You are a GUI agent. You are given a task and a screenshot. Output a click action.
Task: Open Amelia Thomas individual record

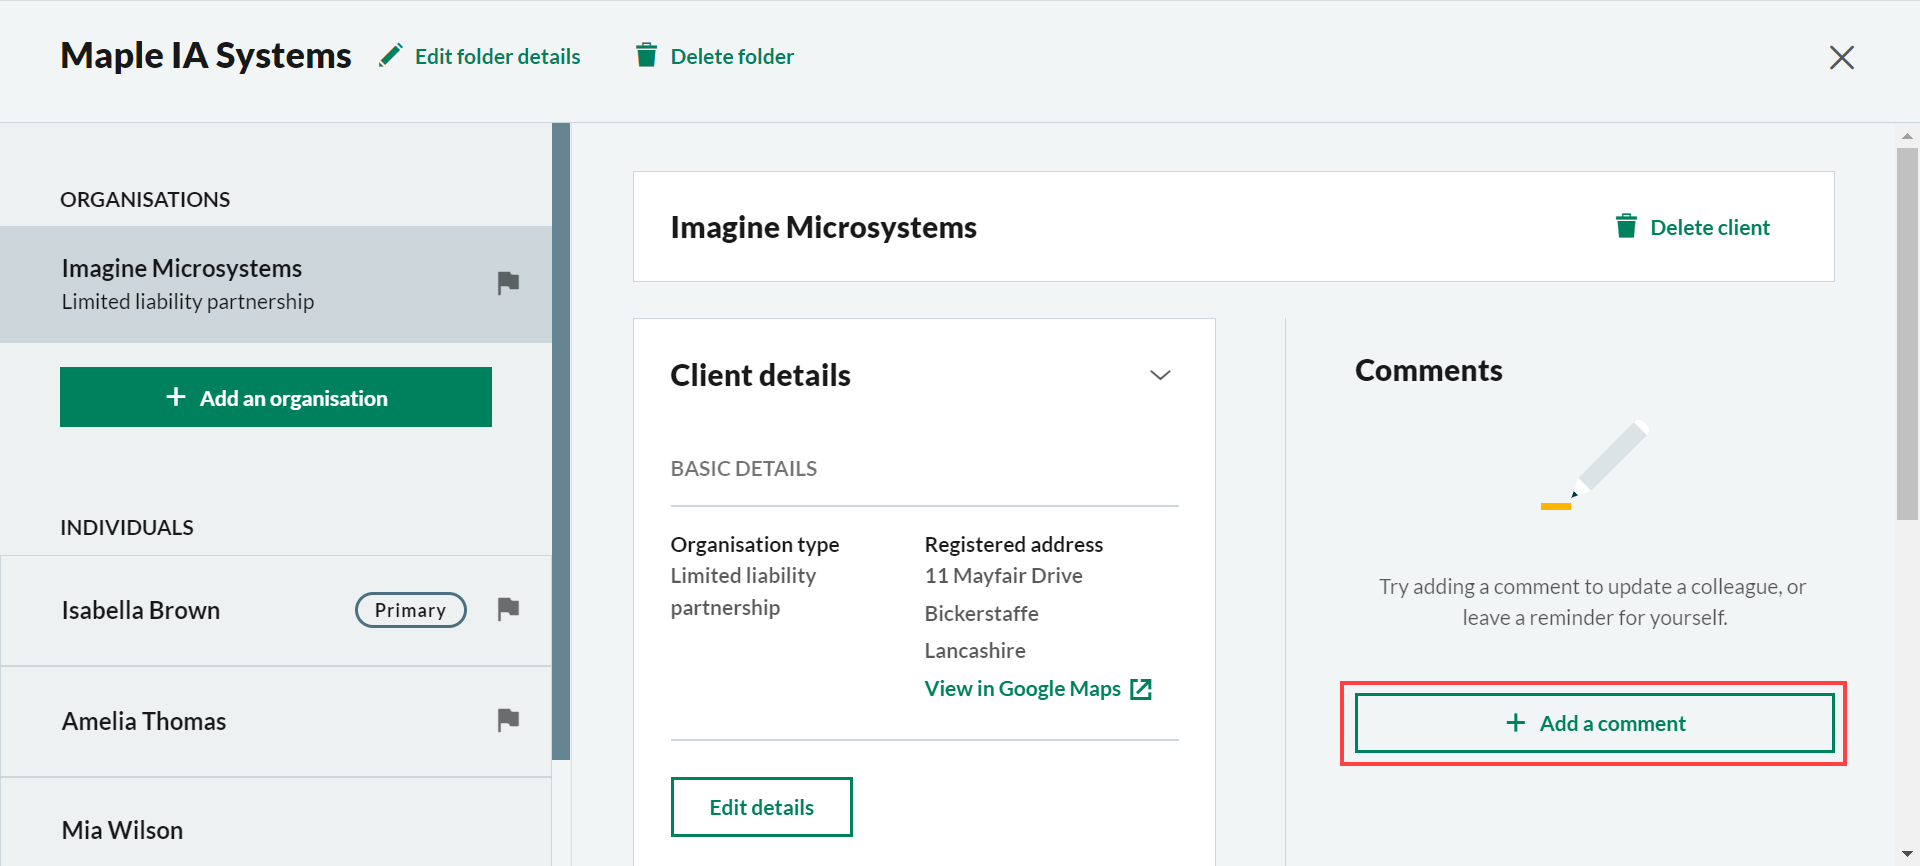click(144, 721)
